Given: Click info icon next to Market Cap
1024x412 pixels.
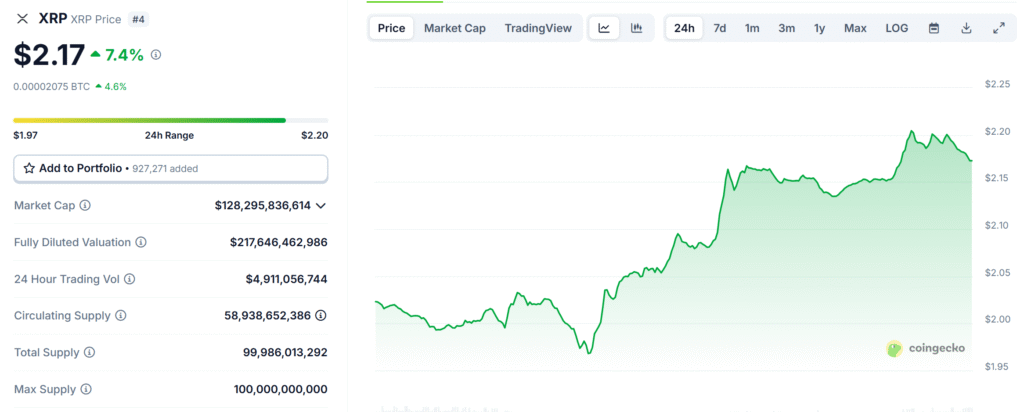Looking at the screenshot, I should (x=85, y=205).
